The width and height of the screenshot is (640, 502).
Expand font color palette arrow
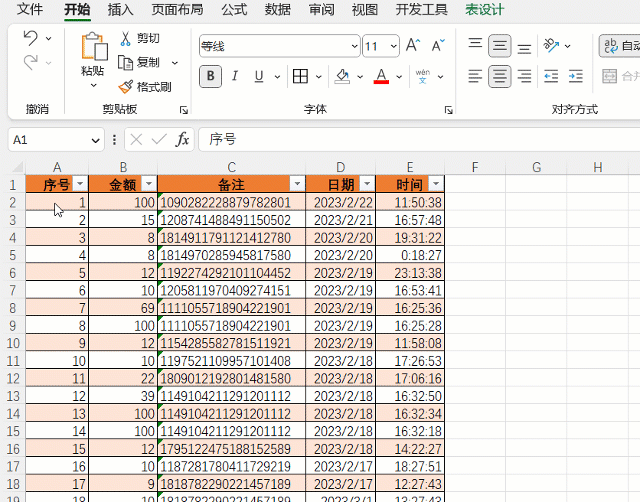[399, 77]
